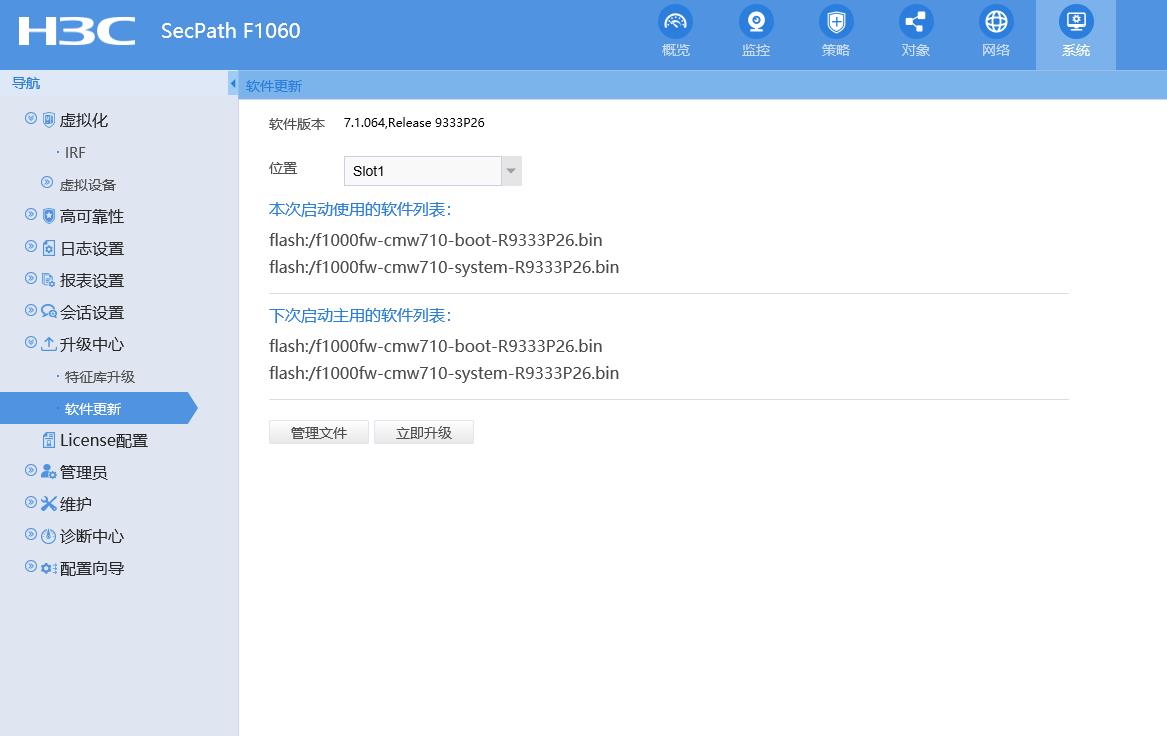
Task: Expand the 诊断中心 tree node
Action: 31,534
